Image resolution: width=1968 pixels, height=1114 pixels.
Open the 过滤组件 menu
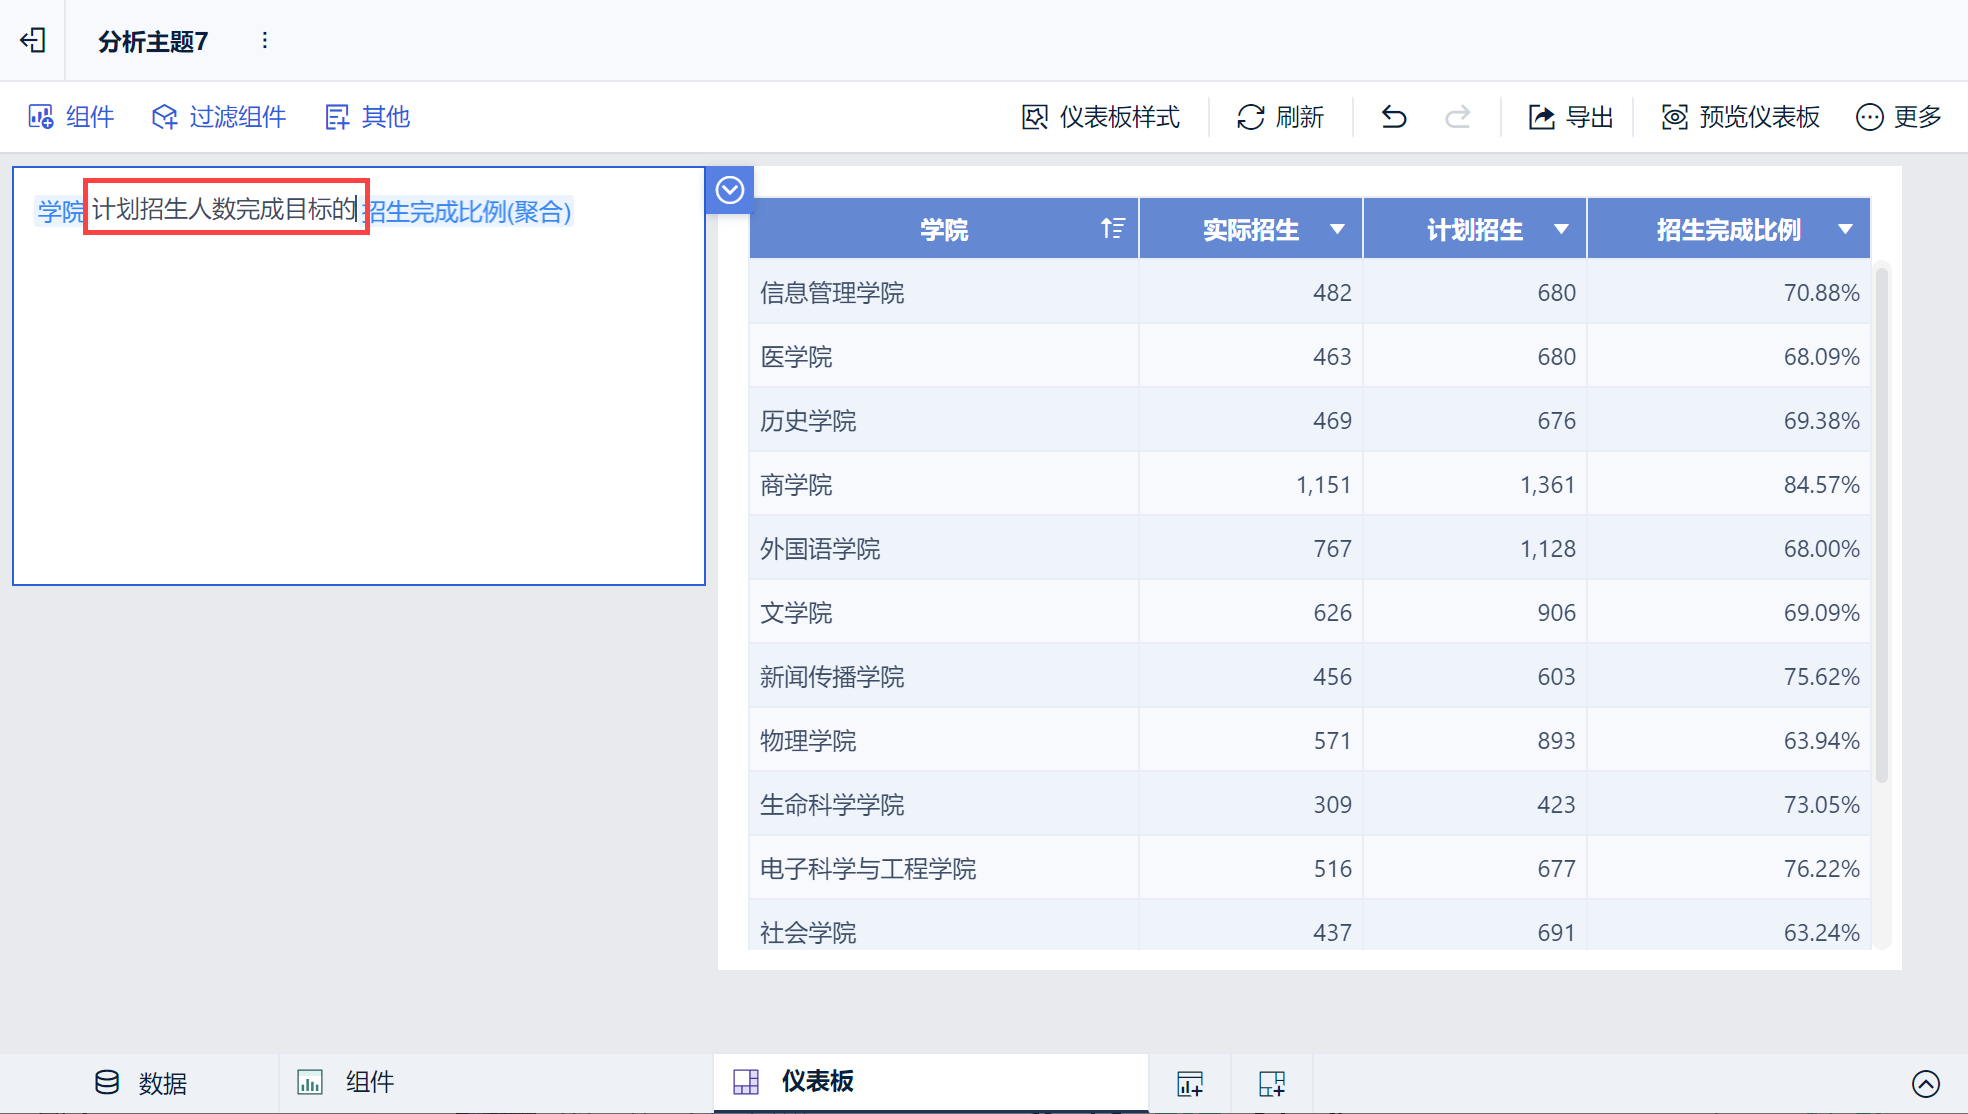[x=219, y=117]
